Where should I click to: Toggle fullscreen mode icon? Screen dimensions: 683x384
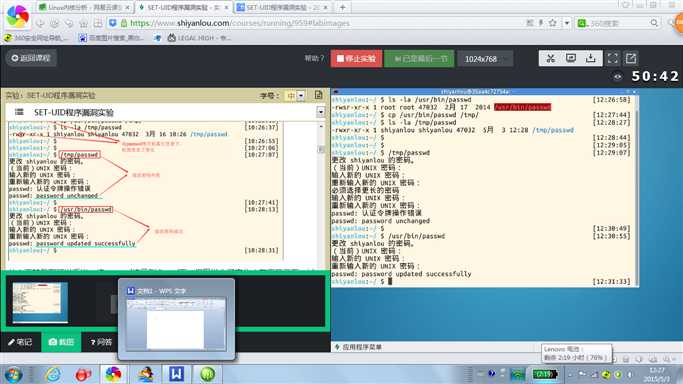click(x=612, y=58)
